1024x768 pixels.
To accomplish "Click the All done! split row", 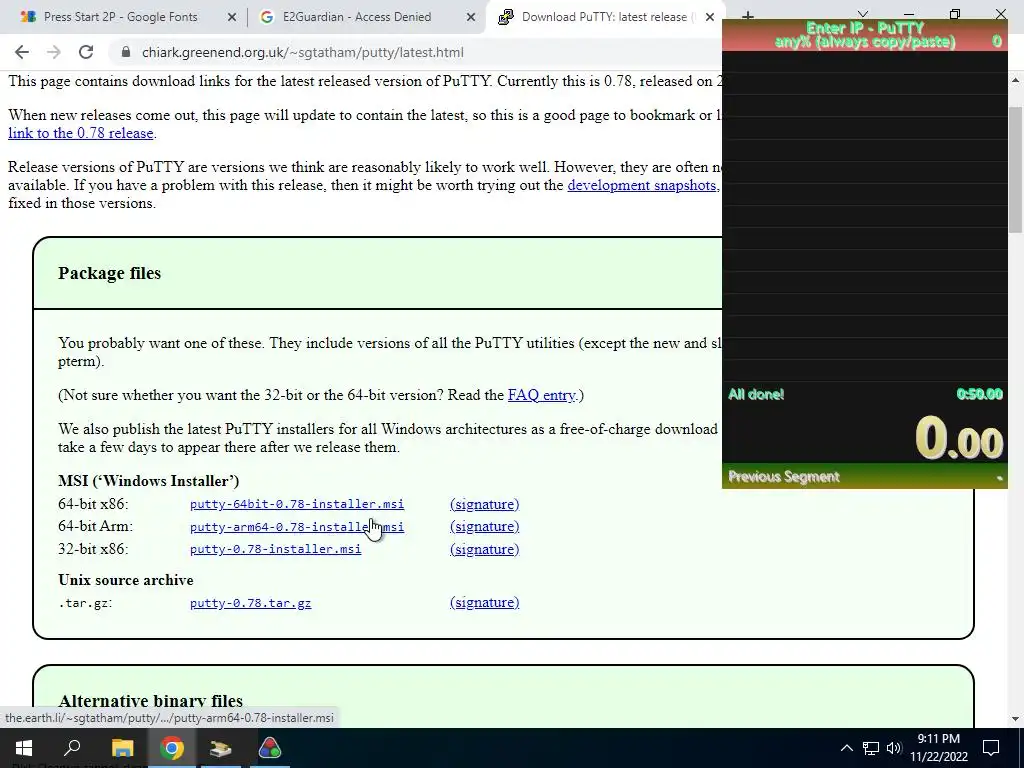I will 865,394.
